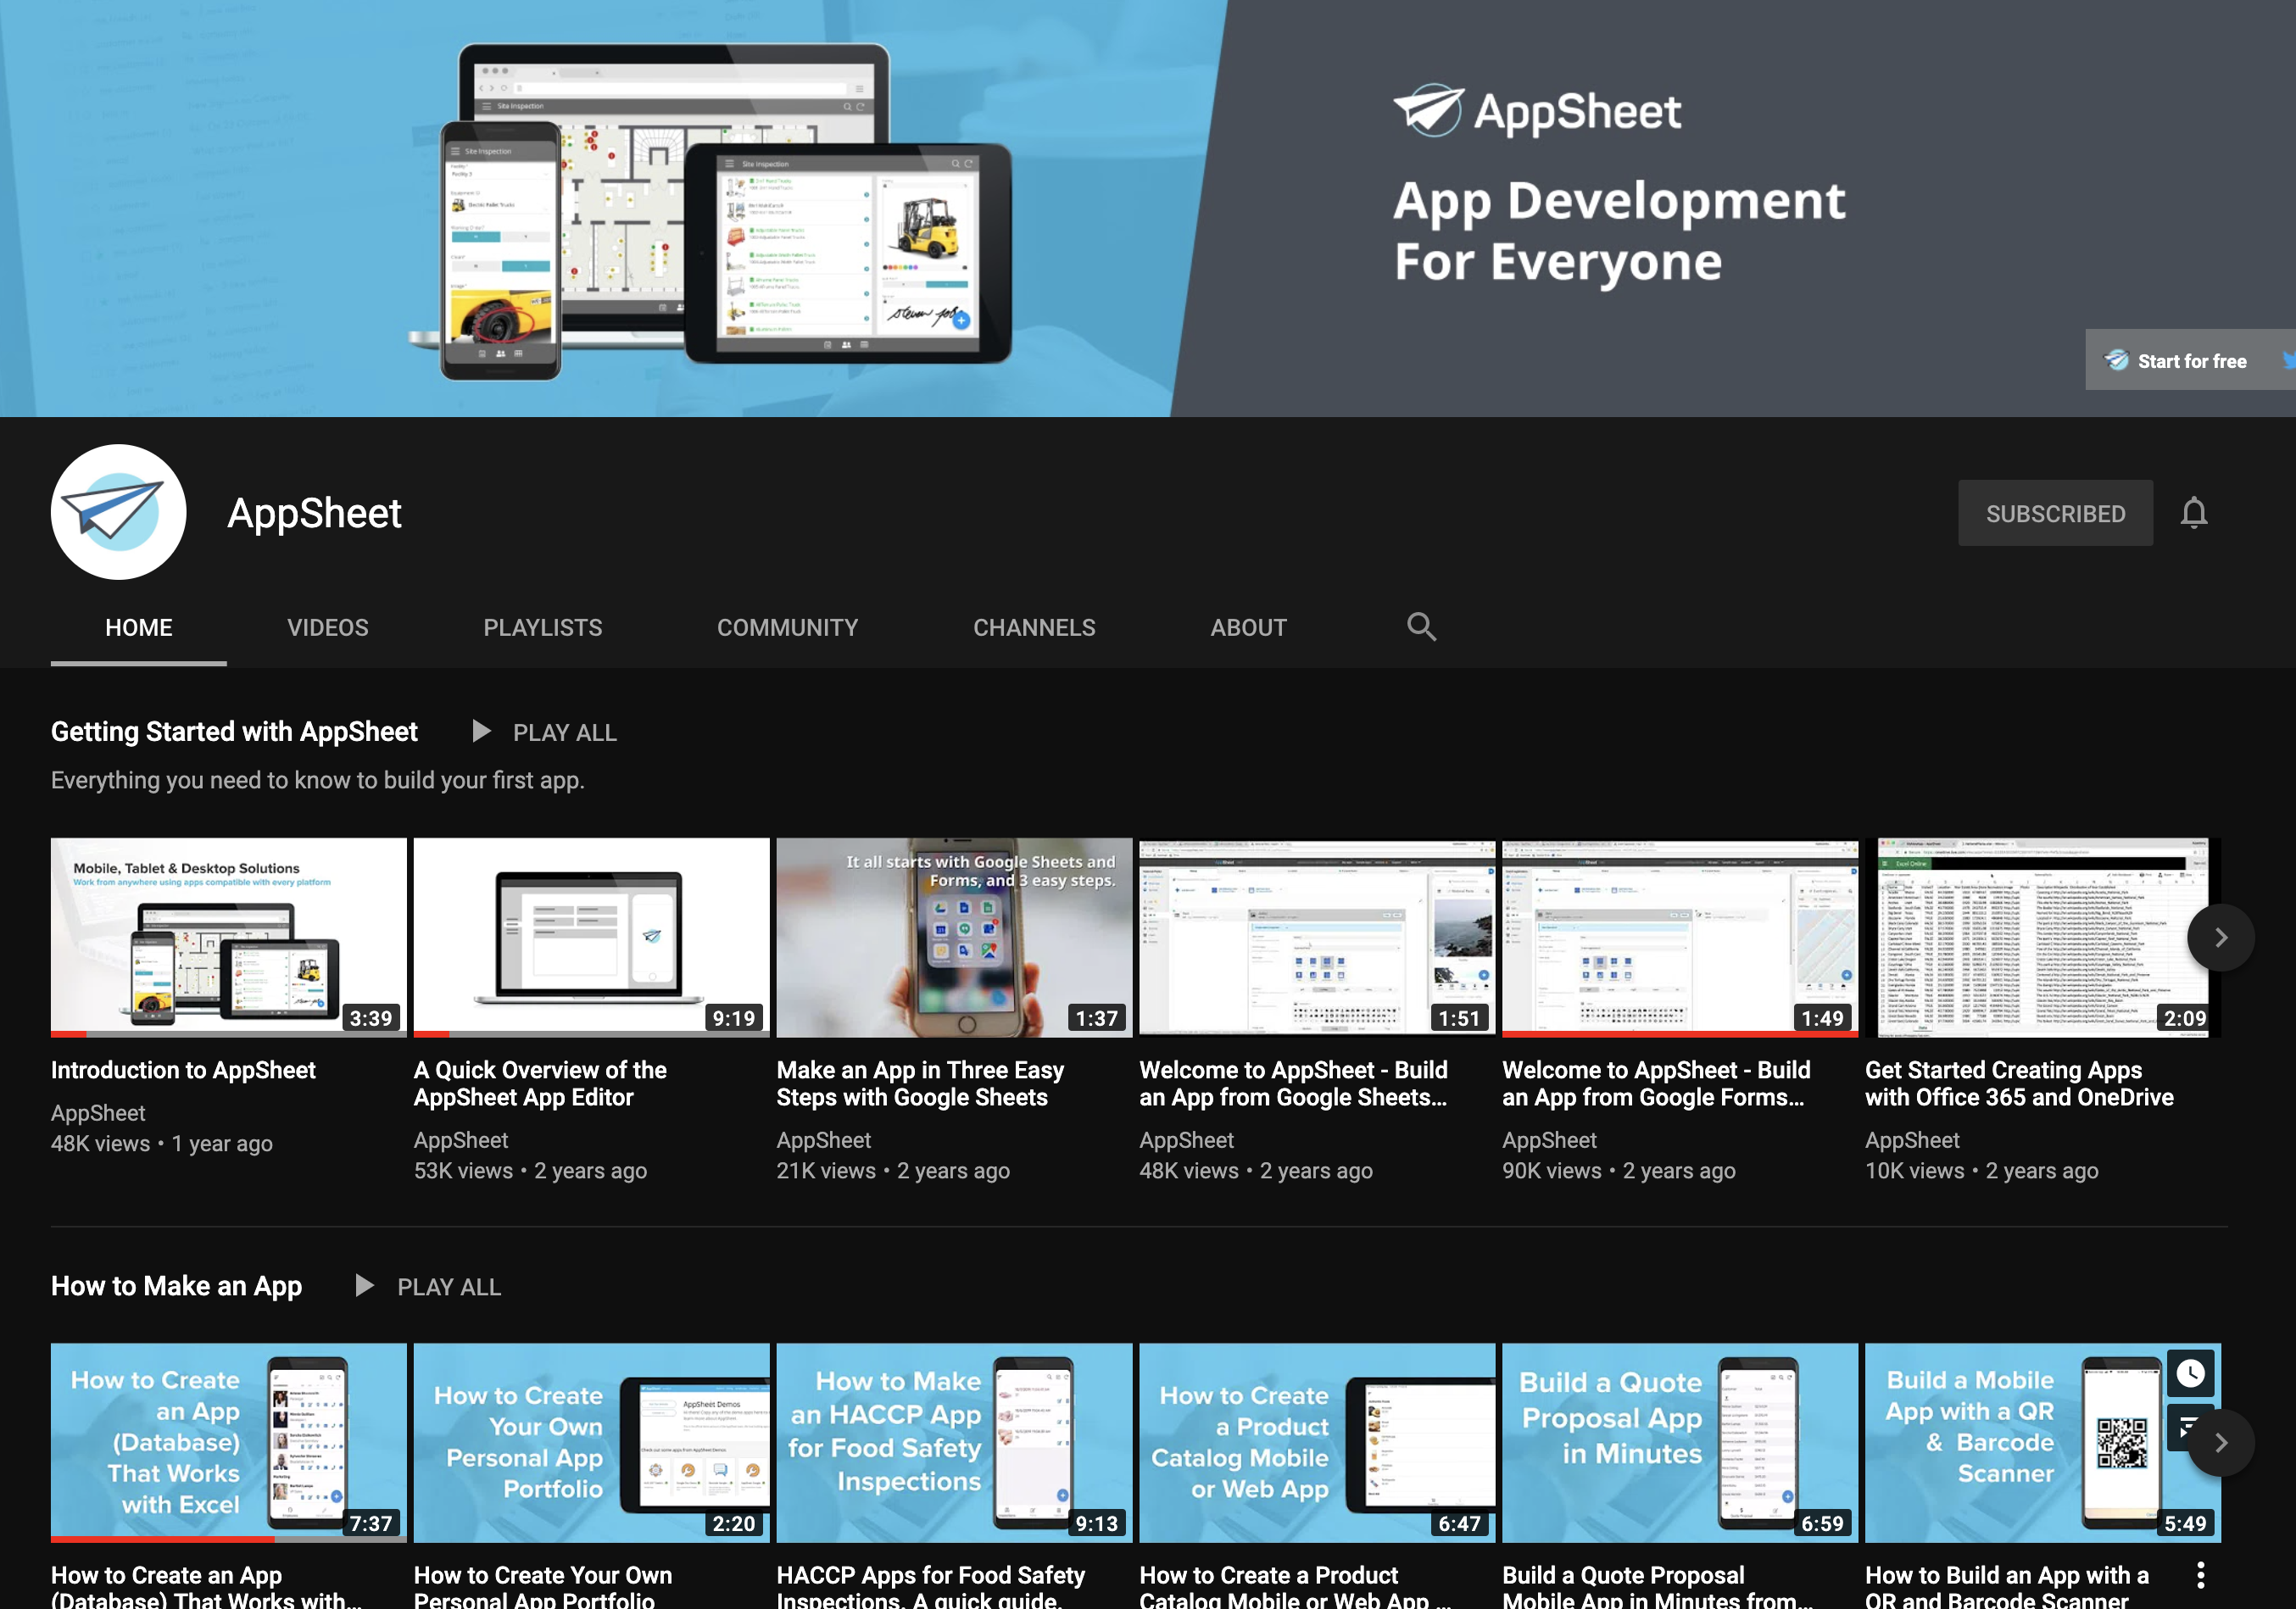
Task: Expand next videos with right chevron in Getting Started row
Action: tap(2221, 938)
